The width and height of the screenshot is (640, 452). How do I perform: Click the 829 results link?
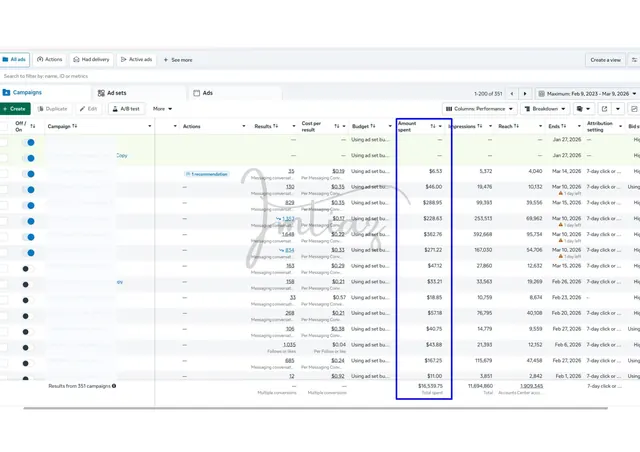pyautogui.click(x=290, y=203)
